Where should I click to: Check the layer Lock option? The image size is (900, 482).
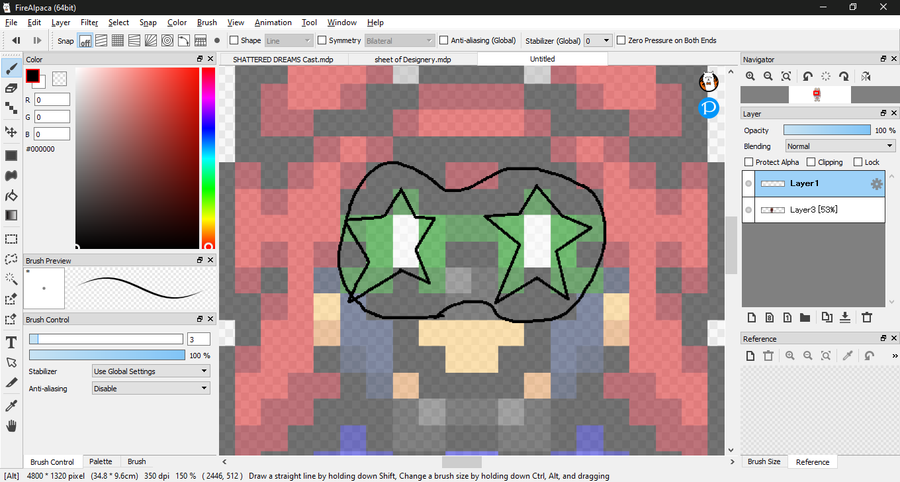[858, 162]
